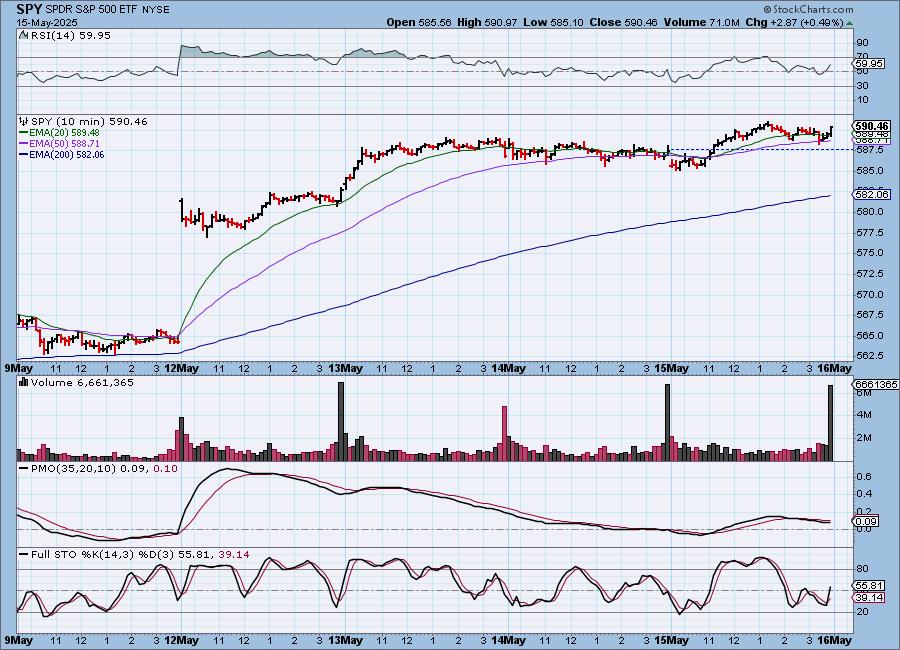This screenshot has width=900, height=650.
Task: Click the 585.0 price axis label
Action: pyautogui.click(x=870, y=171)
